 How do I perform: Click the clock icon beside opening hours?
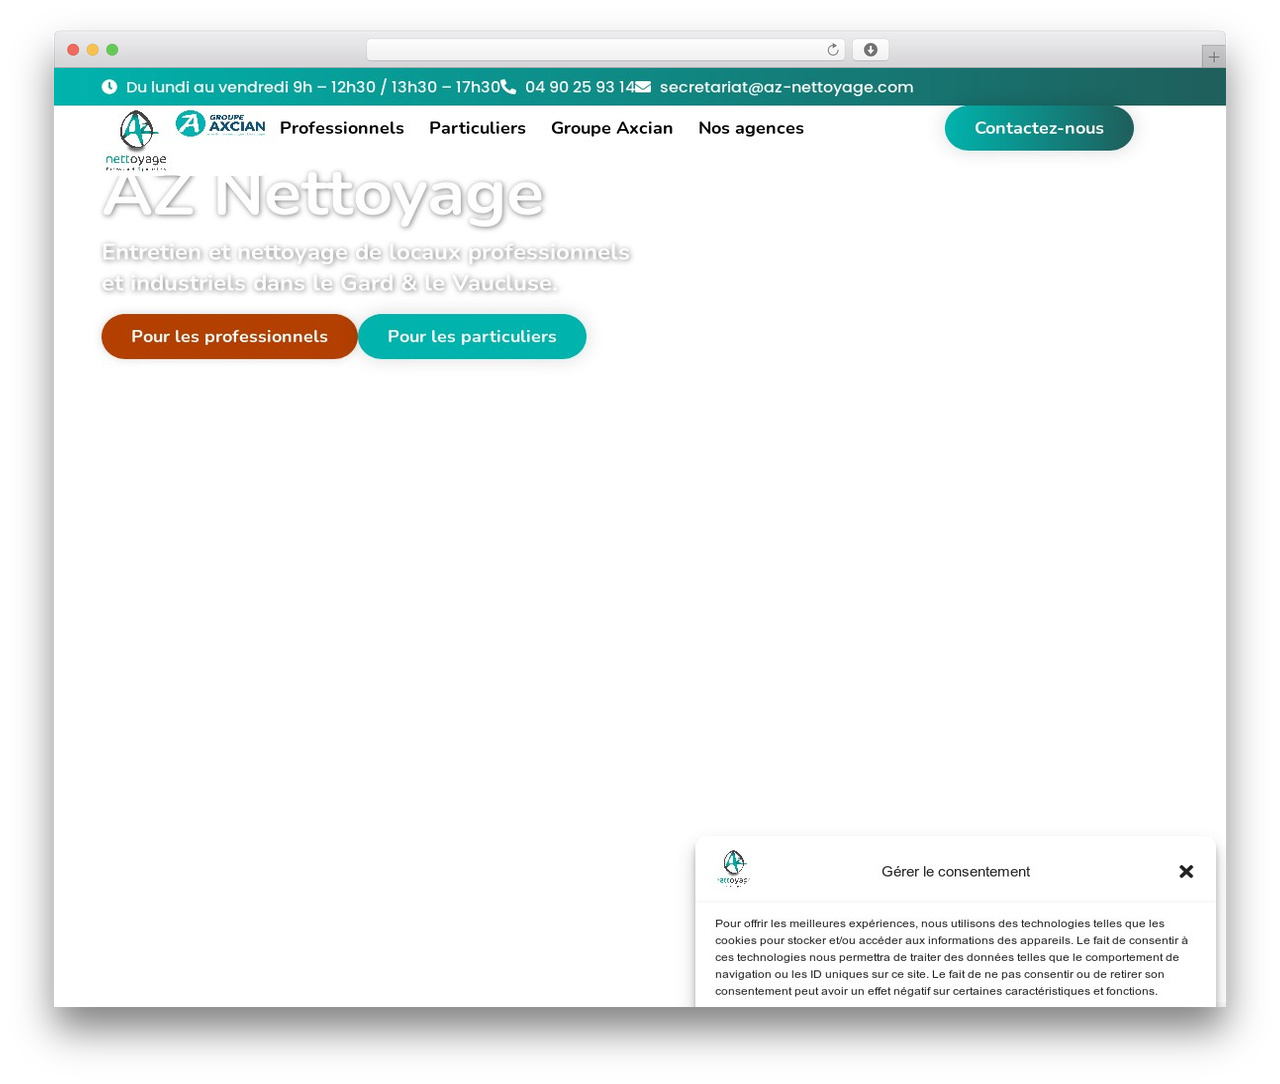pyautogui.click(x=109, y=87)
